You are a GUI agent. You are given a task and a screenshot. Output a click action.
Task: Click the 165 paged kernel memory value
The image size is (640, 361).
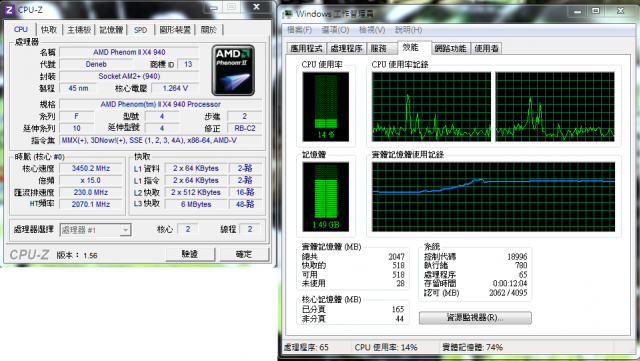tap(398, 309)
